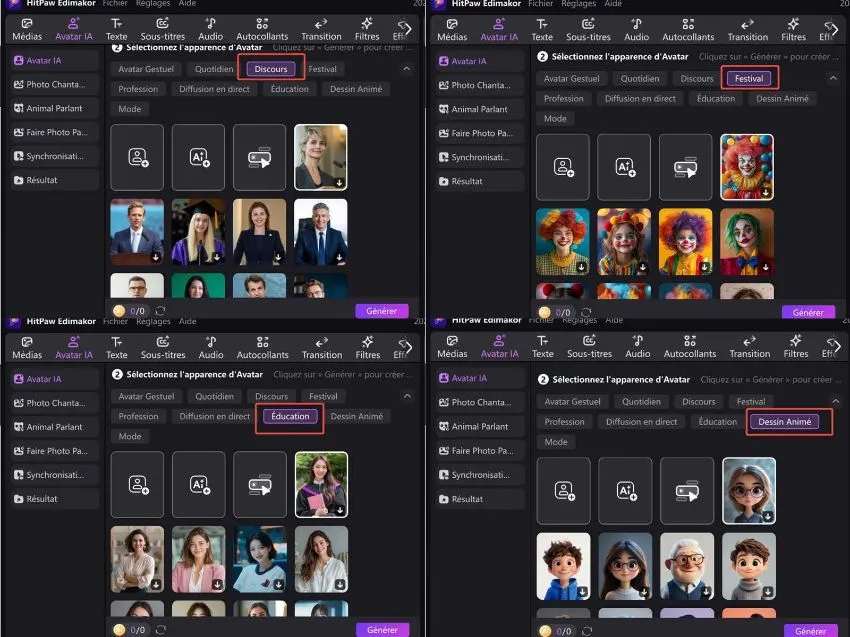Select the graduate woman avatar in purple gown
The height and width of the screenshot is (637, 850).
[198, 232]
